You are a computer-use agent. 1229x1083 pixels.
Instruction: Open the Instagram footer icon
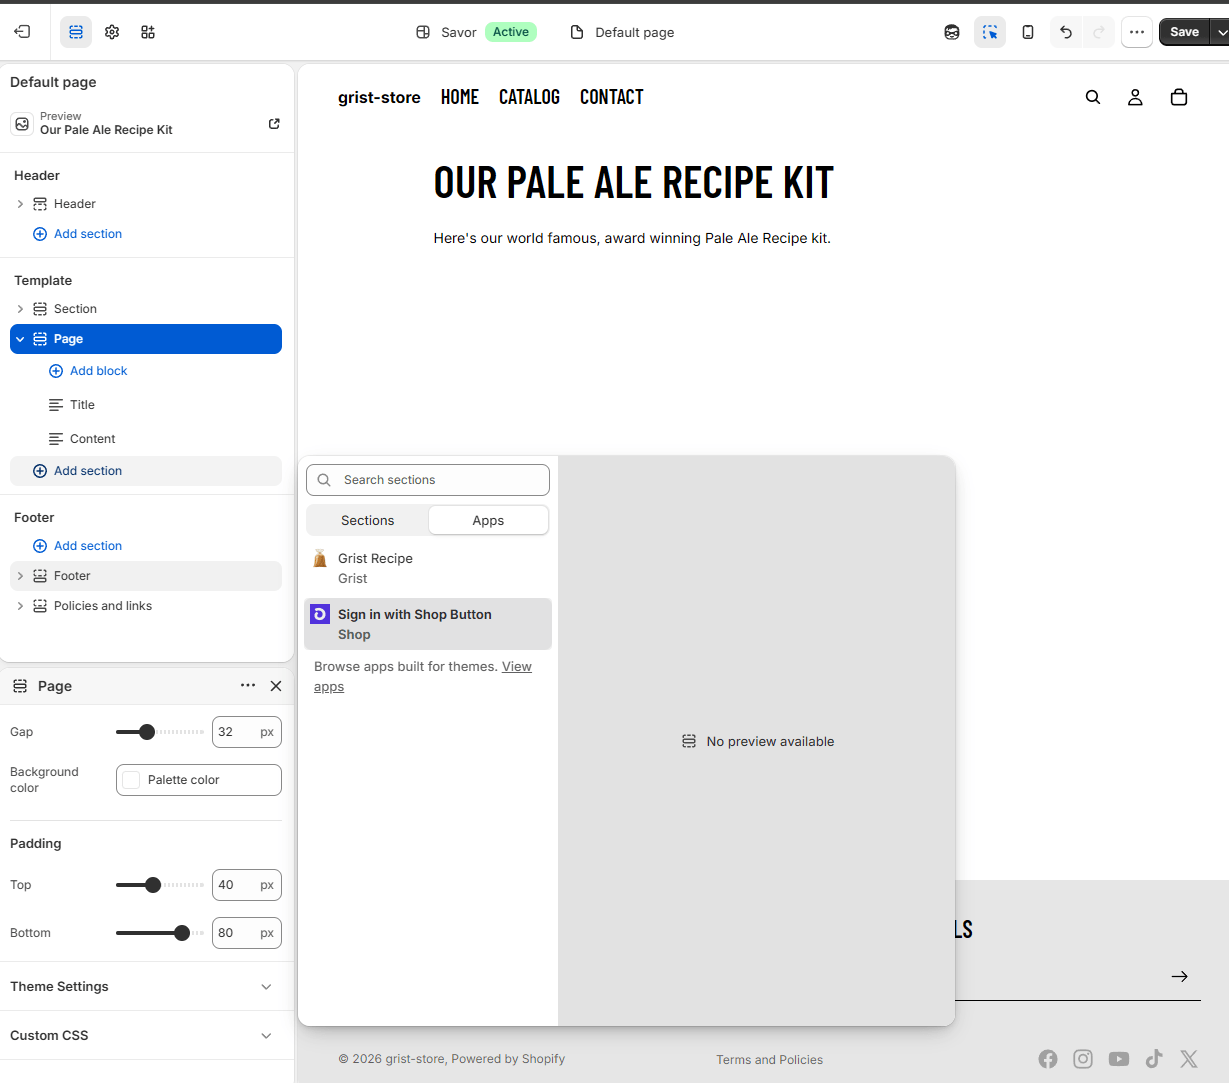(x=1083, y=1059)
